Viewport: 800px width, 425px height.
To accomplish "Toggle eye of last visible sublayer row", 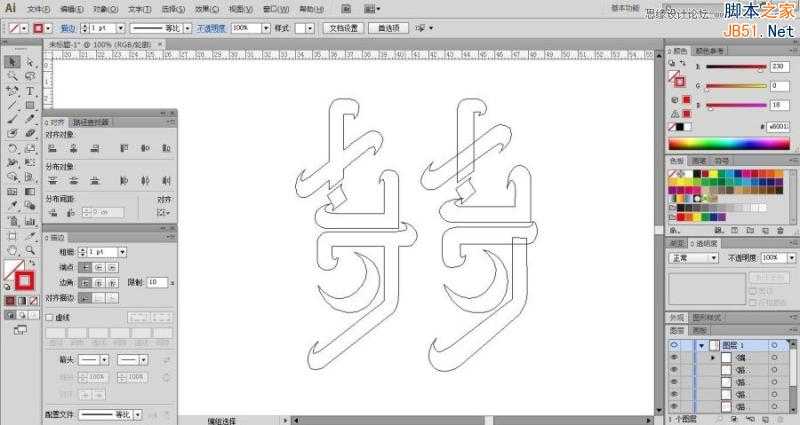I will [674, 407].
